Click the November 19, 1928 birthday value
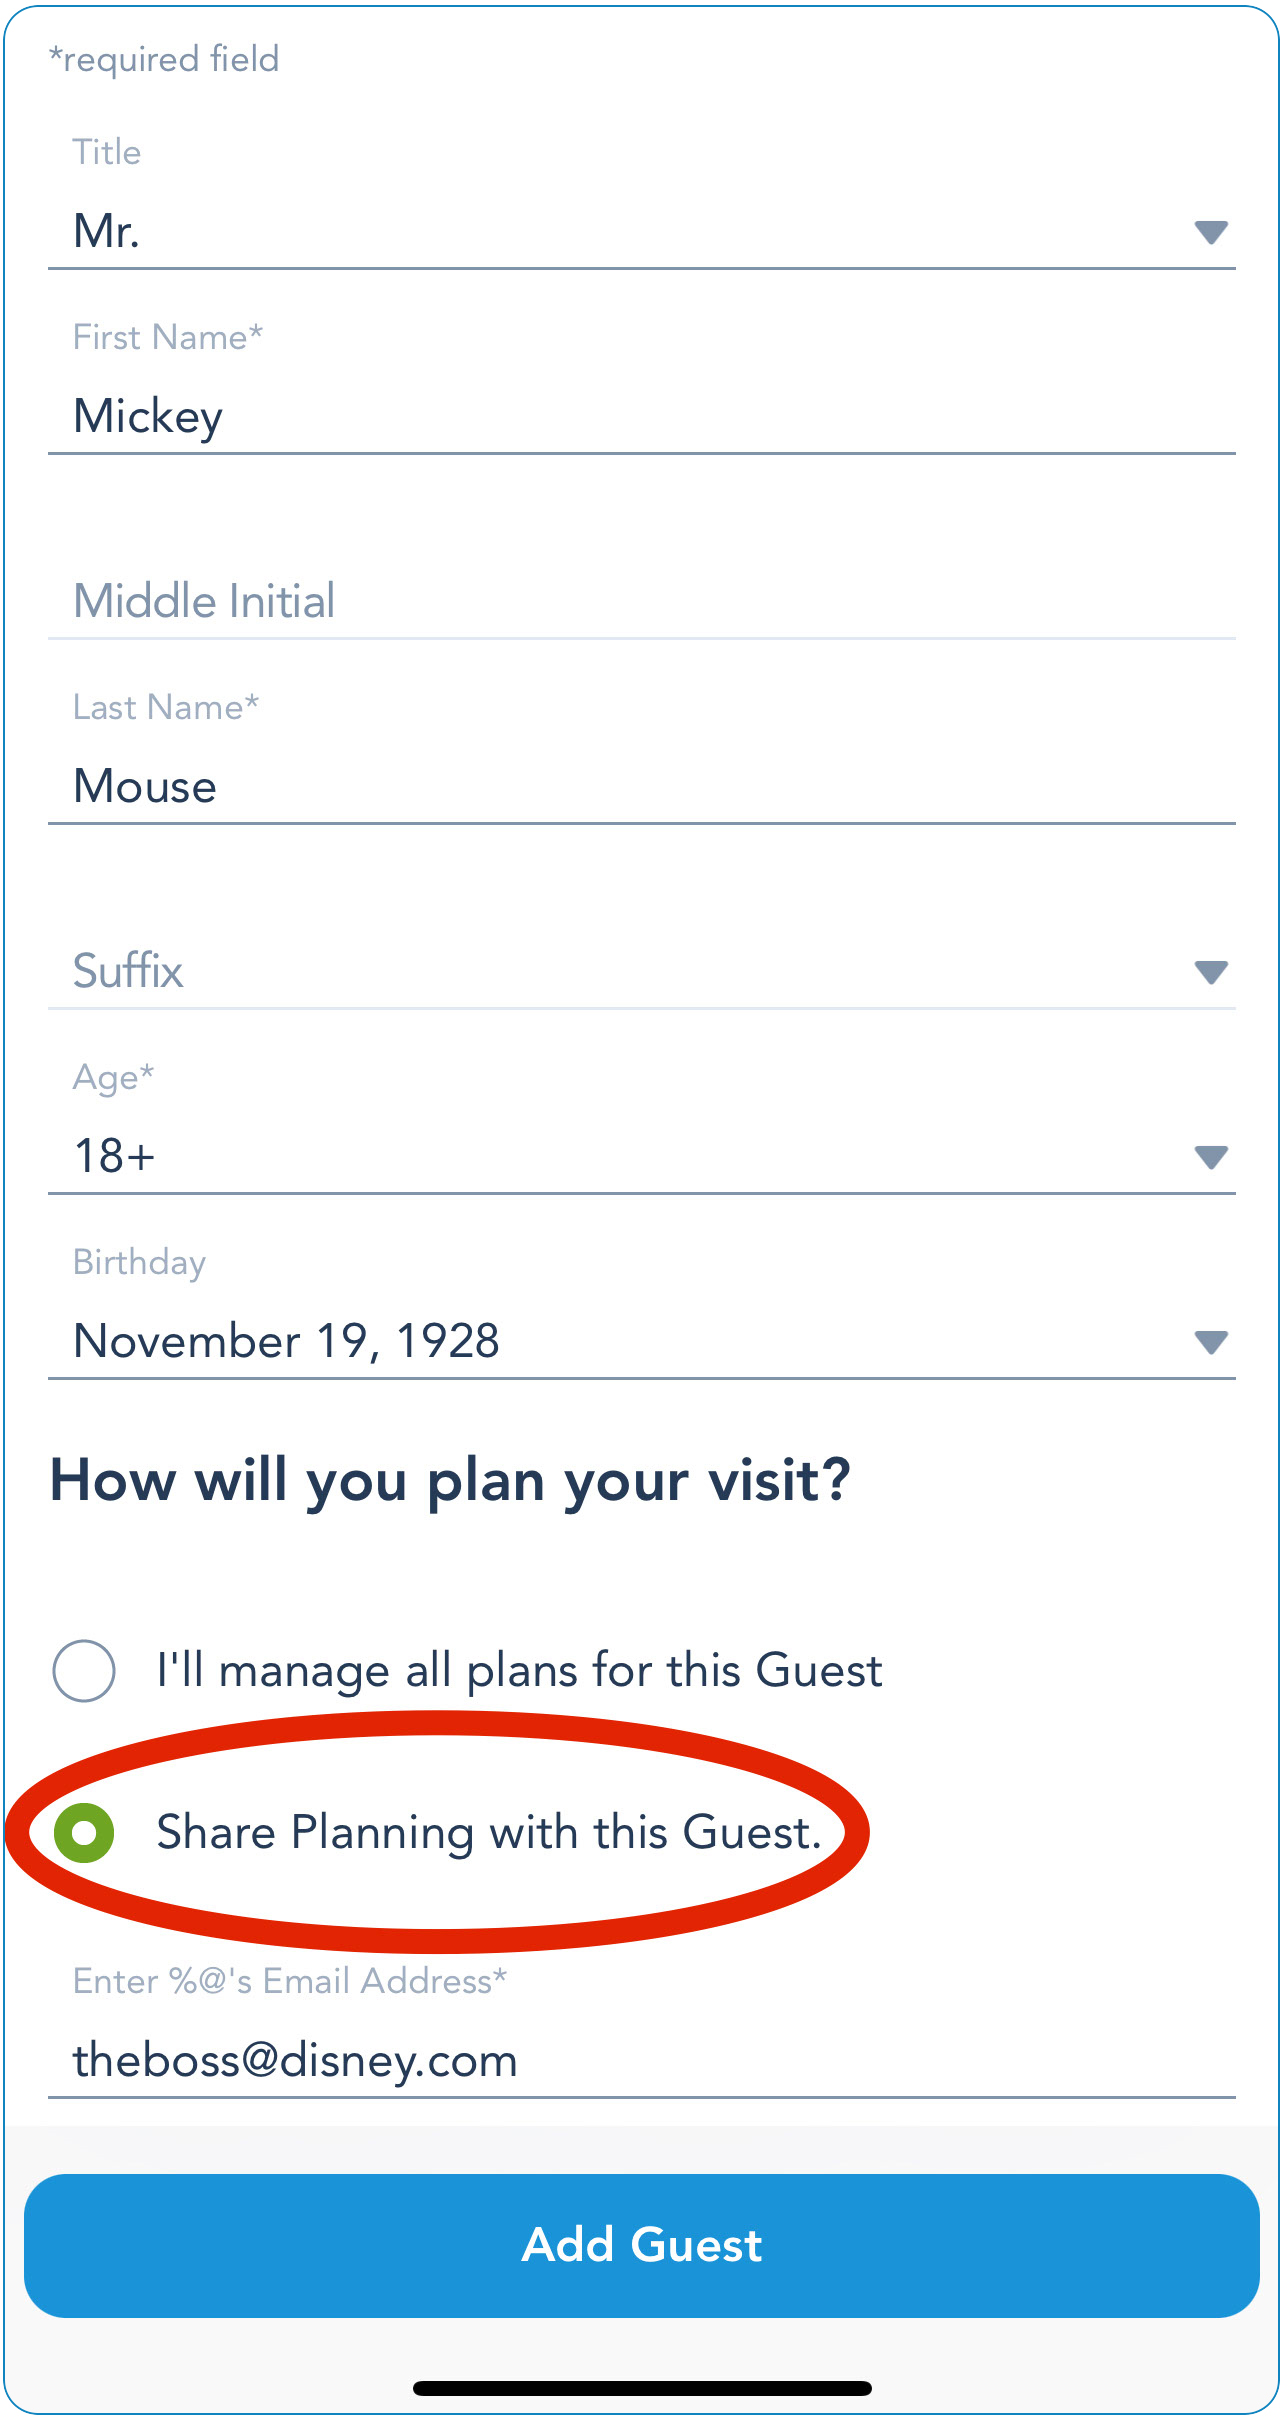The image size is (1284, 2420). pos(286,1341)
